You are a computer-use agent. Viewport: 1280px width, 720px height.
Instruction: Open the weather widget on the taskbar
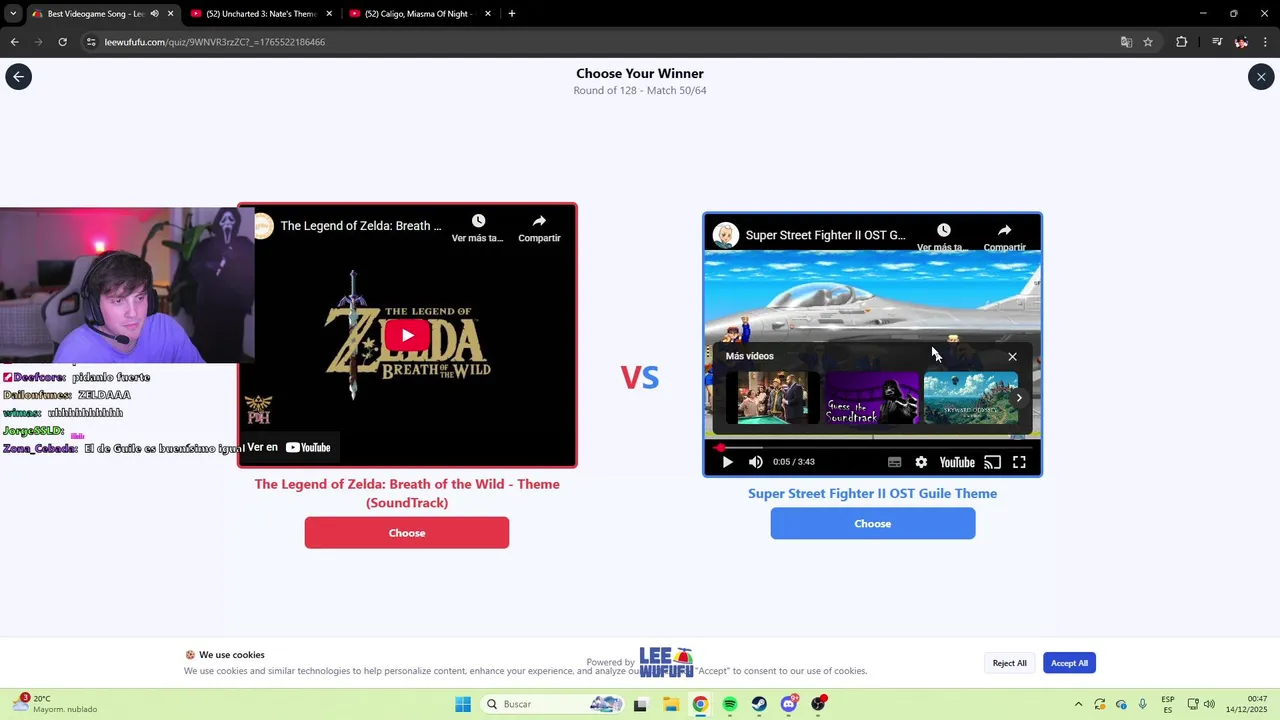pos(56,704)
